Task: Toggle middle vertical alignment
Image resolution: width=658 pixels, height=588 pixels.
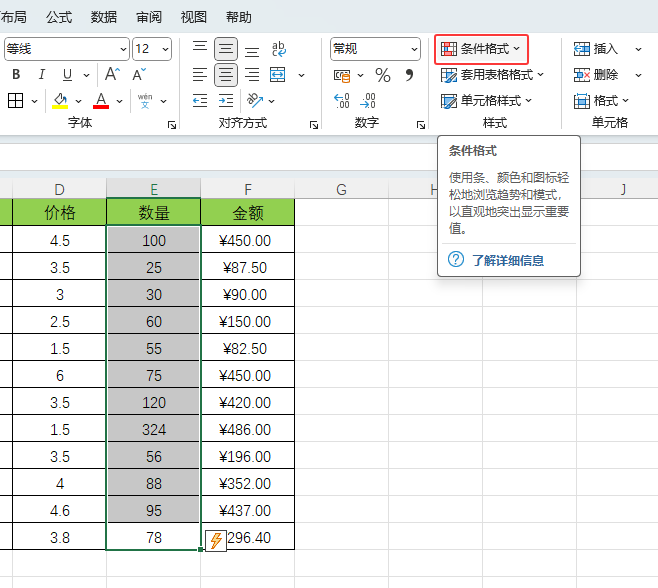Action: pyautogui.click(x=226, y=49)
